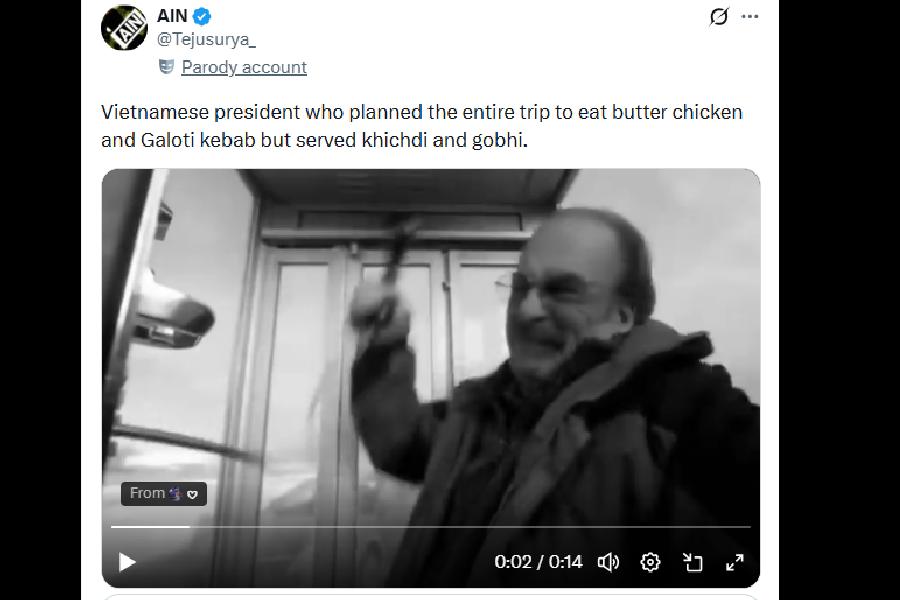
Task: Open video settings gear menu
Action: pos(650,562)
